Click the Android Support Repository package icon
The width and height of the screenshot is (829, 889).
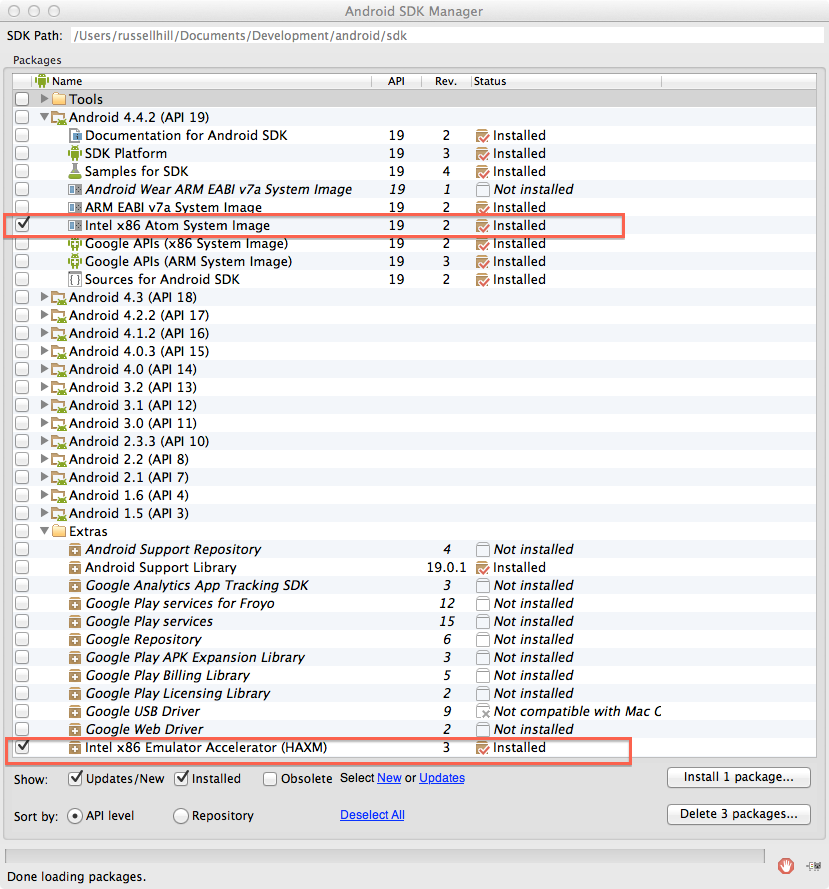[75, 549]
